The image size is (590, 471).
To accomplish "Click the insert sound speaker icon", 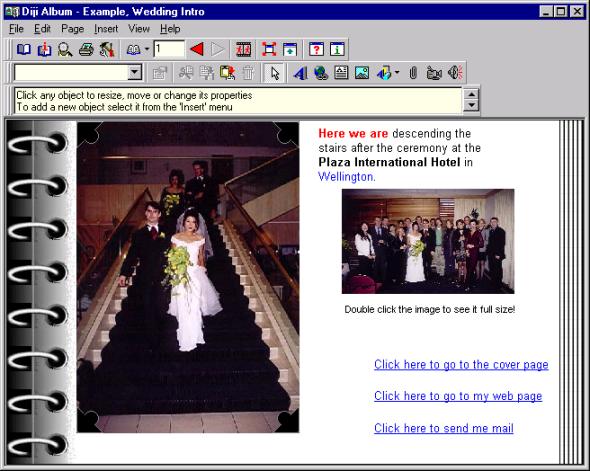I will point(455,73).
